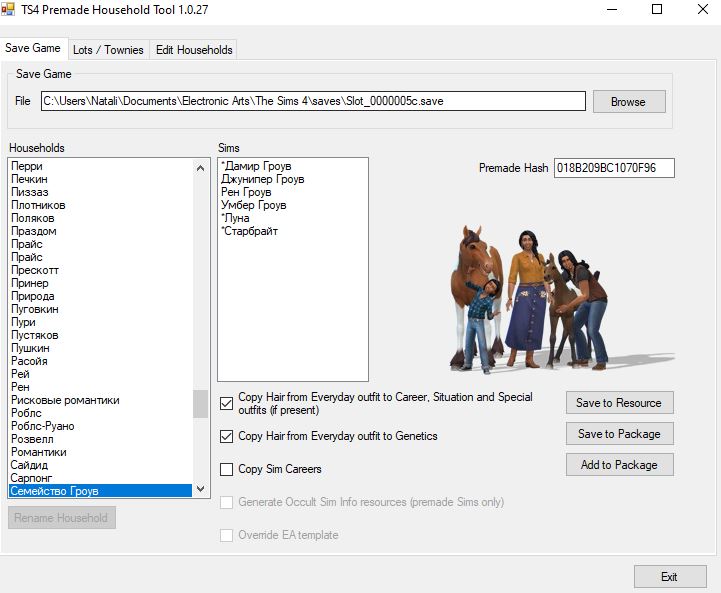Screen dimensions: 721x593
Task: Click the Exit button
Action: coord(669,577)
